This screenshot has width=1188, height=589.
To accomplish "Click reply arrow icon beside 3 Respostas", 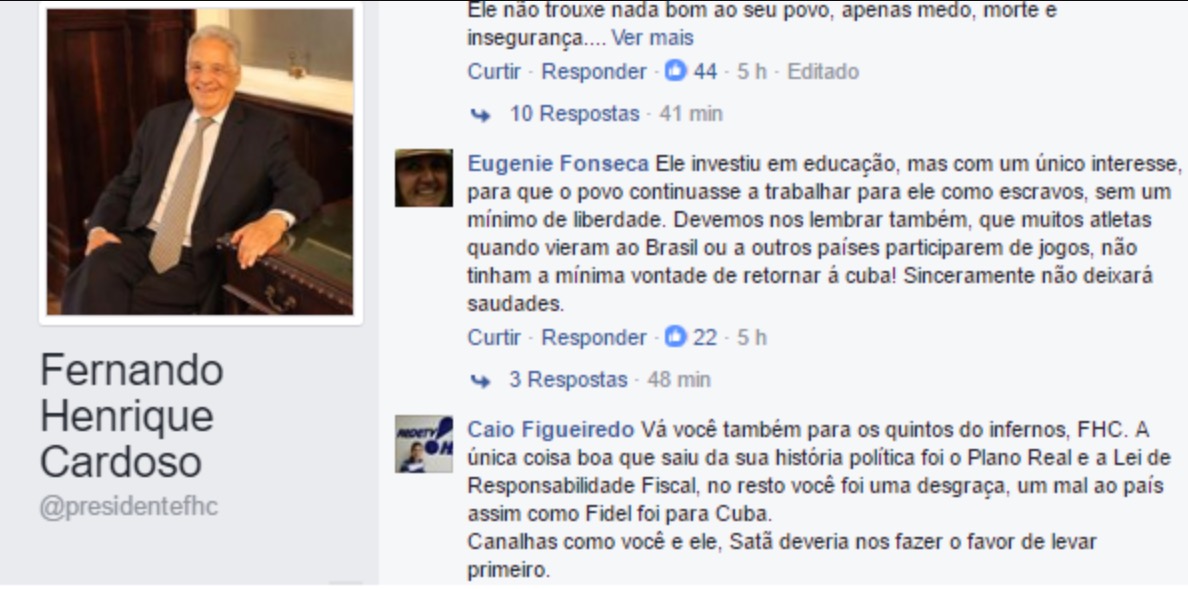I will click(x=480, y=380).
